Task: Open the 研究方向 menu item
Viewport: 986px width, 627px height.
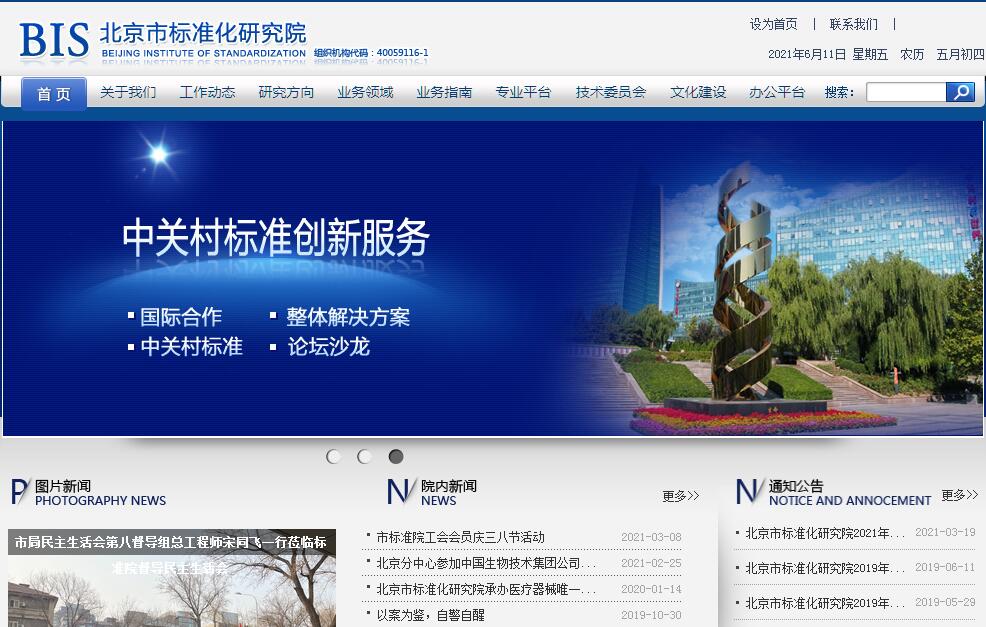Action: coord(286,92)
